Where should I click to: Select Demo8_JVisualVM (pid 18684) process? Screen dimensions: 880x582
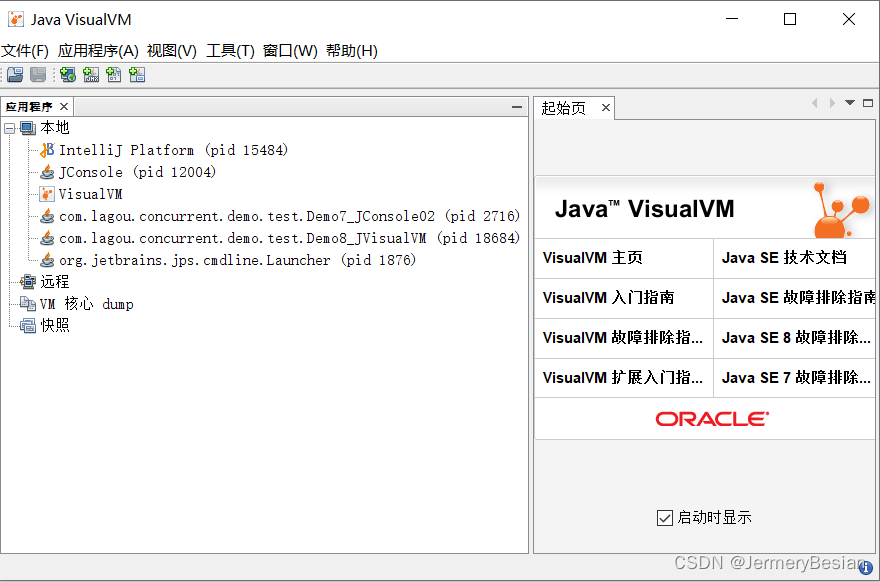coord(290,238)
